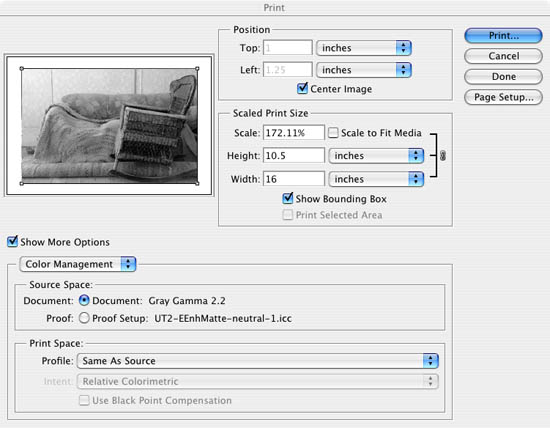Click the bottom-left bounding box handle
This screenshot has height=428, width=550.
[x=22, y=183]
